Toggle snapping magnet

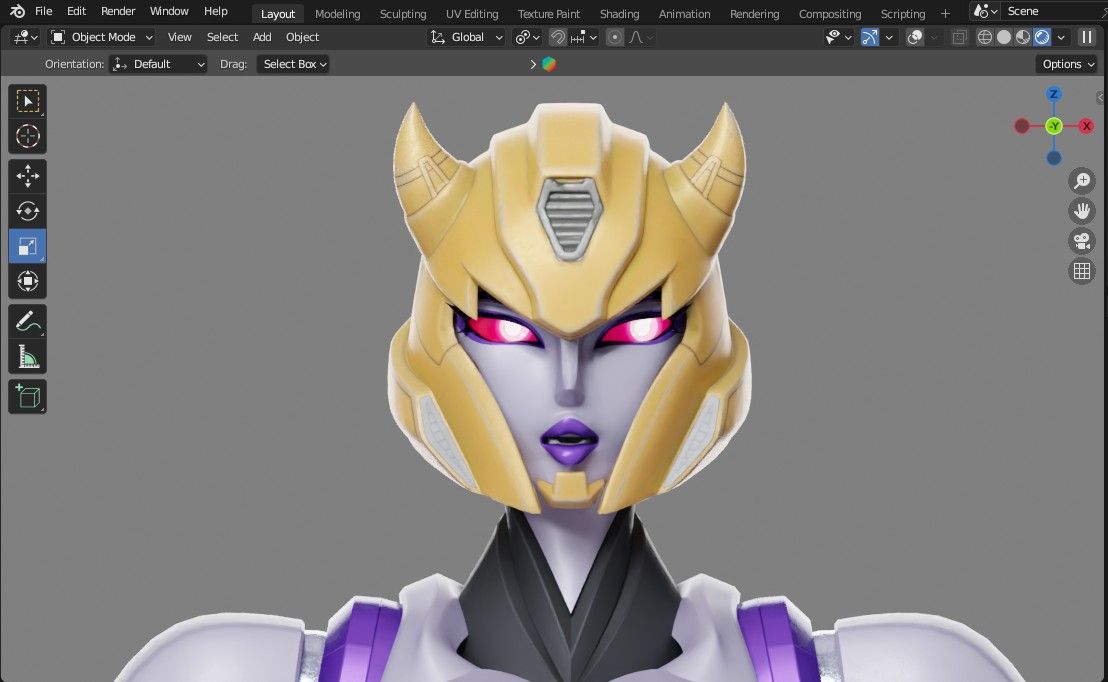pos(558,37)
